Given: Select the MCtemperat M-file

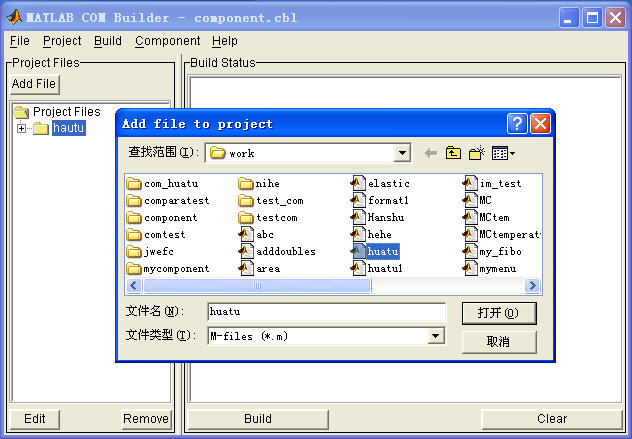Looking at the screenshot, I should pyautogui.click(x=501, y=235).
